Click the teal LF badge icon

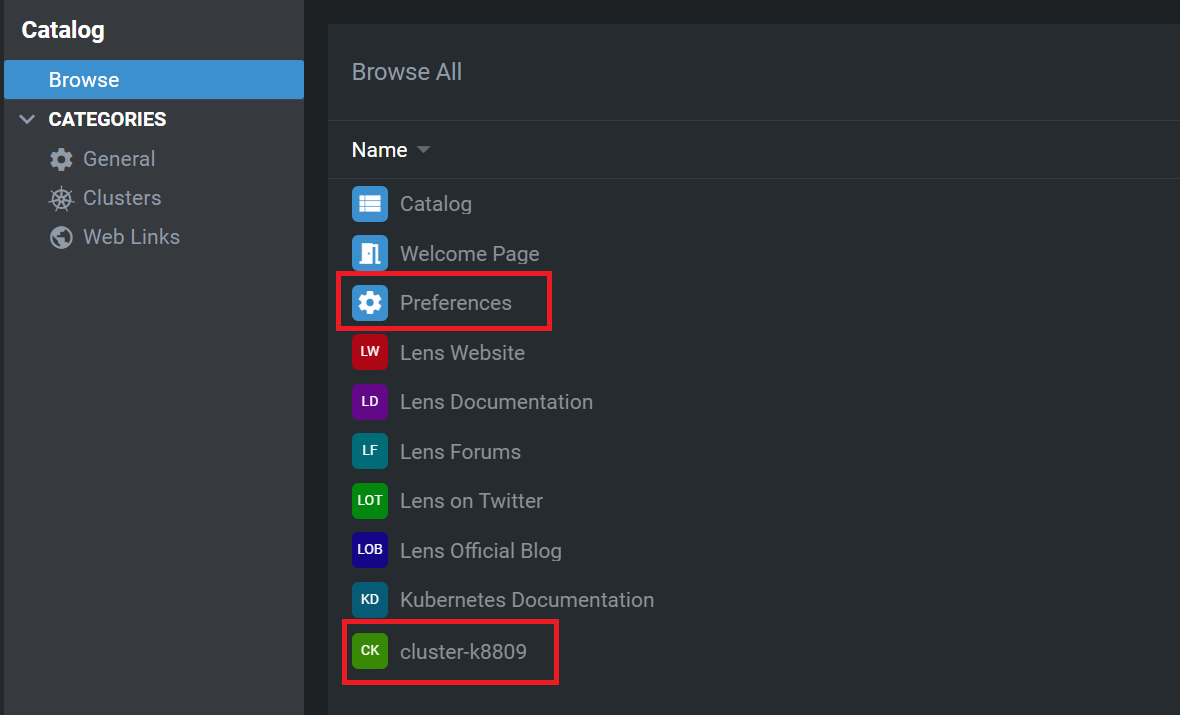(x=370, y=452)
